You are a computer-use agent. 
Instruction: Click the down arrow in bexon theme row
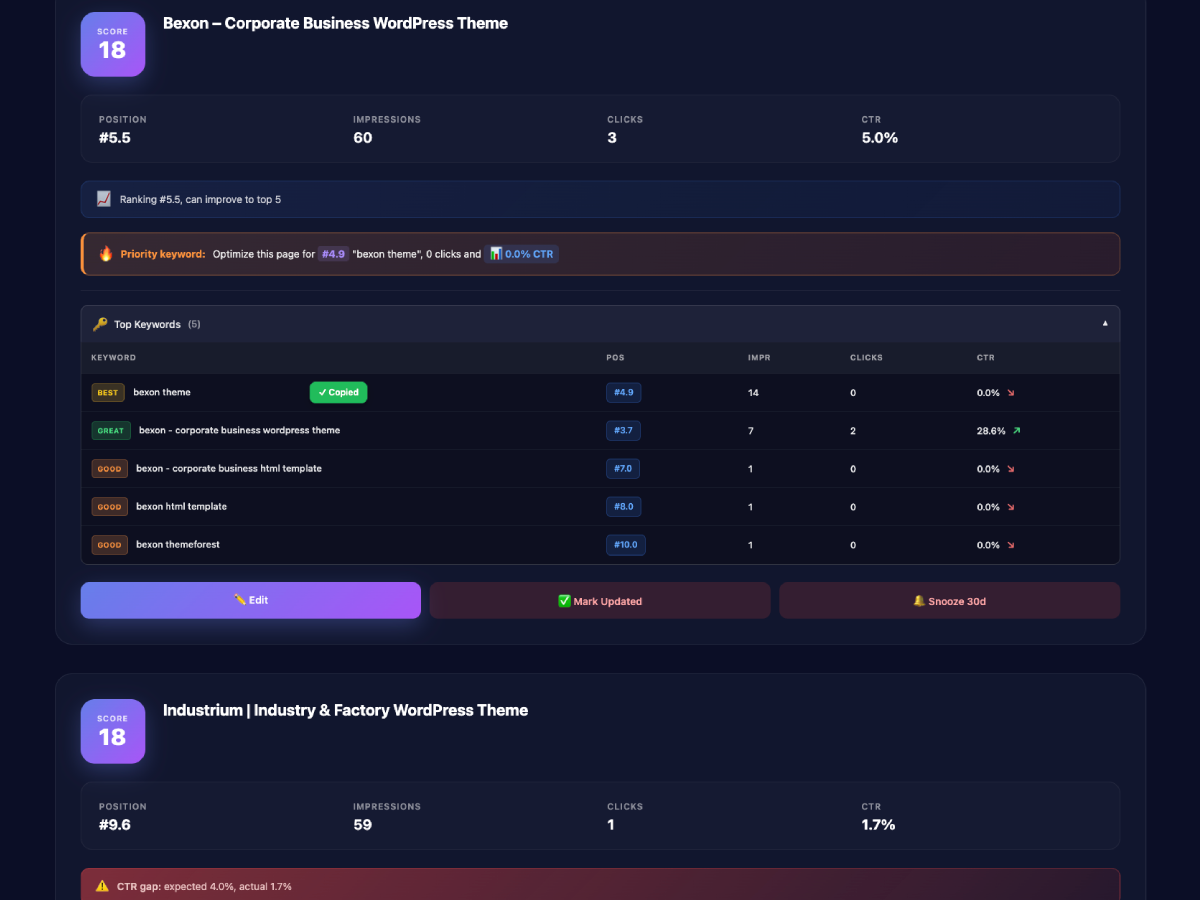[x=1010, y=393]
